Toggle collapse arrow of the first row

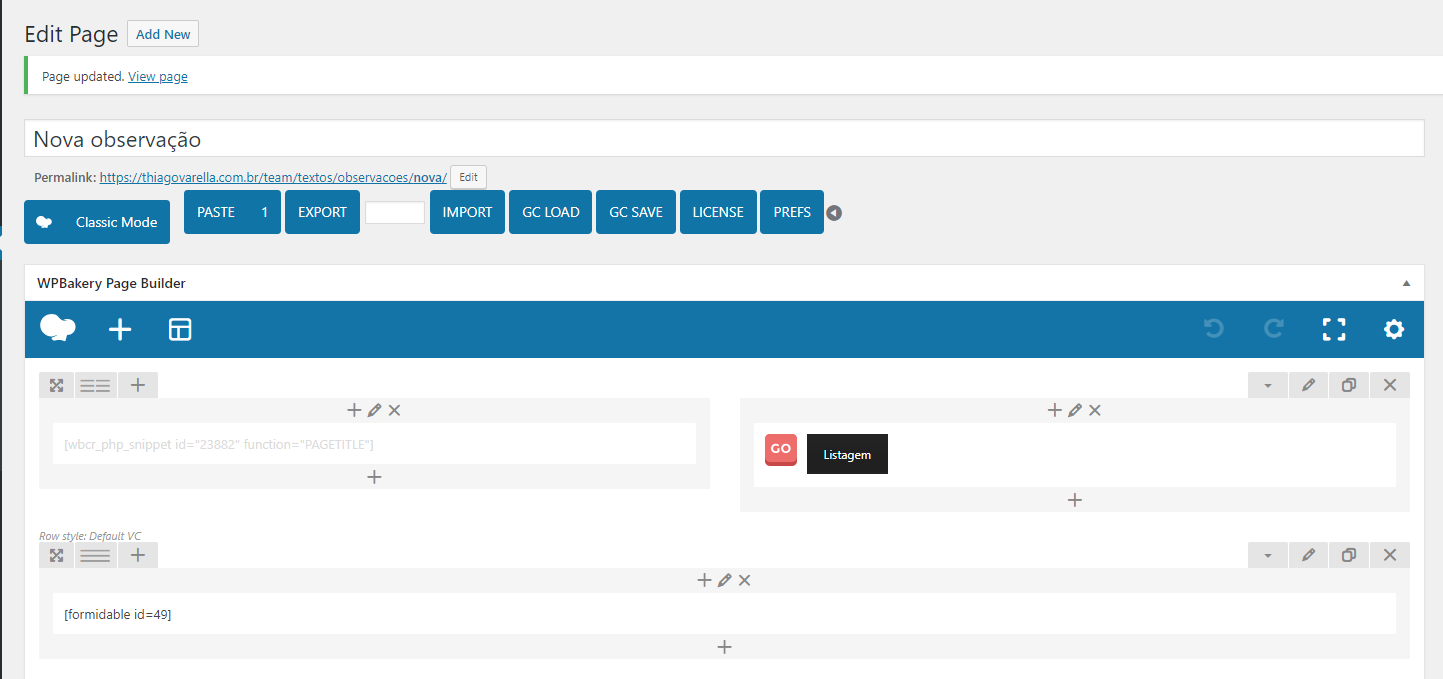[1268, 385]
